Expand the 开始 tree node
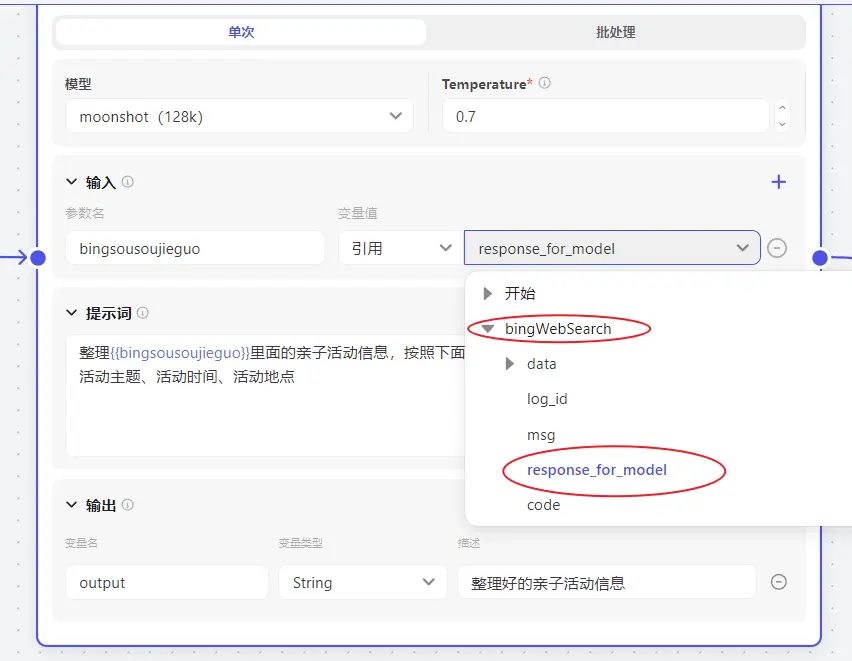This screenshot has height=661, width=852. [487, 294]
